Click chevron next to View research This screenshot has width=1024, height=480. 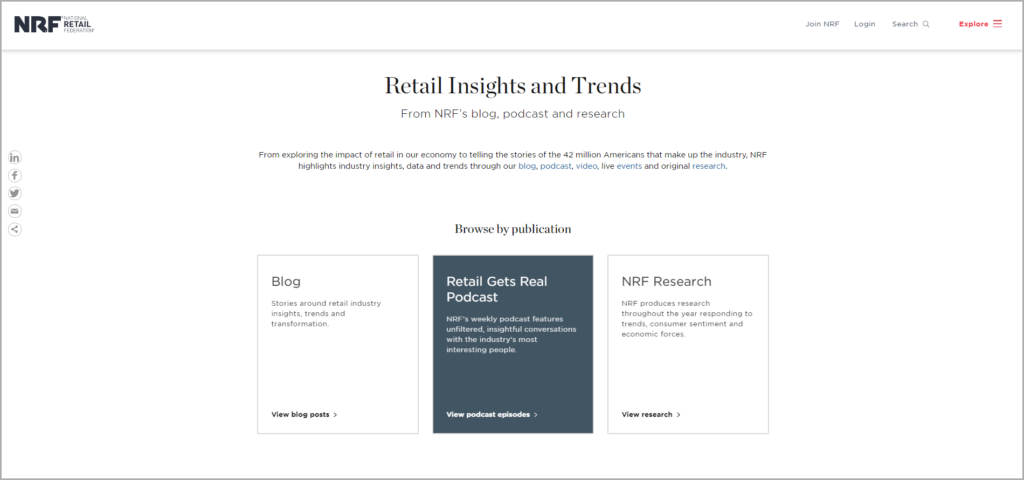(679, 415)
